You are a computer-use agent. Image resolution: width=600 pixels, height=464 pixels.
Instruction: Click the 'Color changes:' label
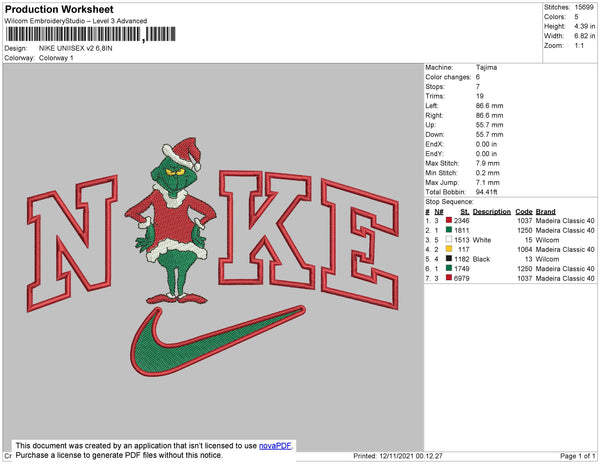pos(448,77)
